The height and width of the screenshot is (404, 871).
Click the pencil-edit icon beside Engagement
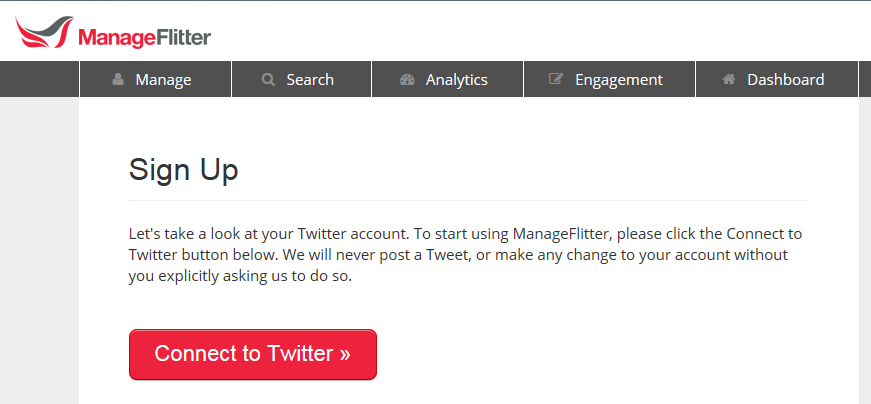coord(556,79)
